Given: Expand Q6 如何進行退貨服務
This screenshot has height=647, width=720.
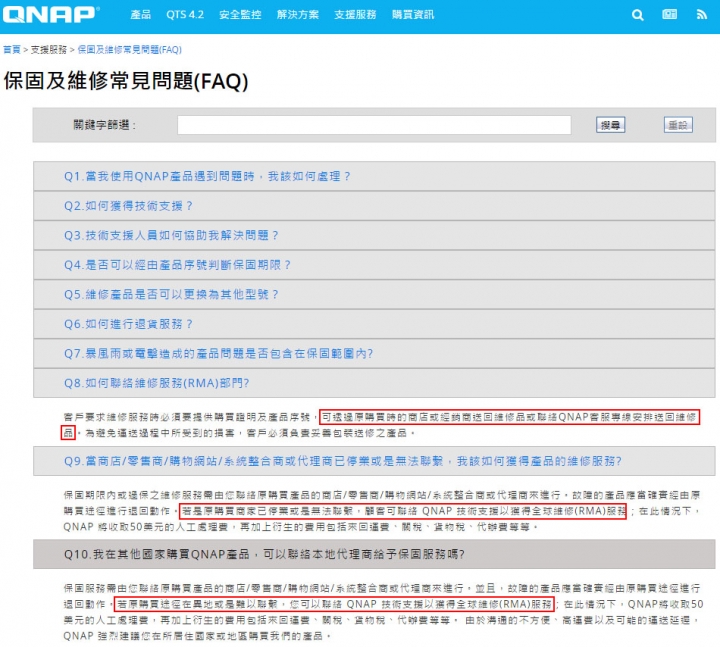Looking at the screenshot, I should [374, 324].
